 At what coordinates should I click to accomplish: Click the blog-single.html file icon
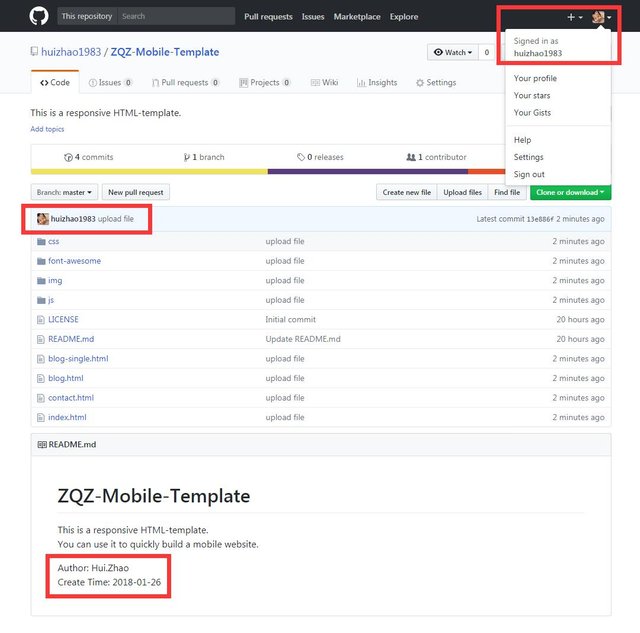click(x=41, y=359)
